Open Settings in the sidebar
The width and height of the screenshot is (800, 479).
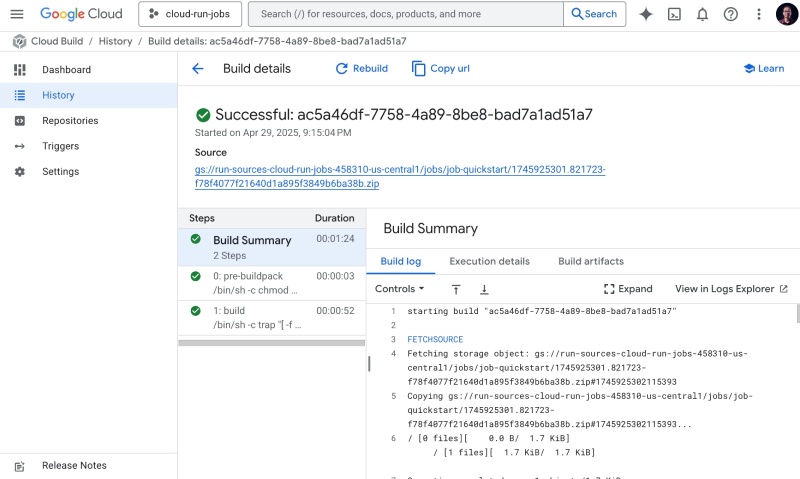pos(89,172)
